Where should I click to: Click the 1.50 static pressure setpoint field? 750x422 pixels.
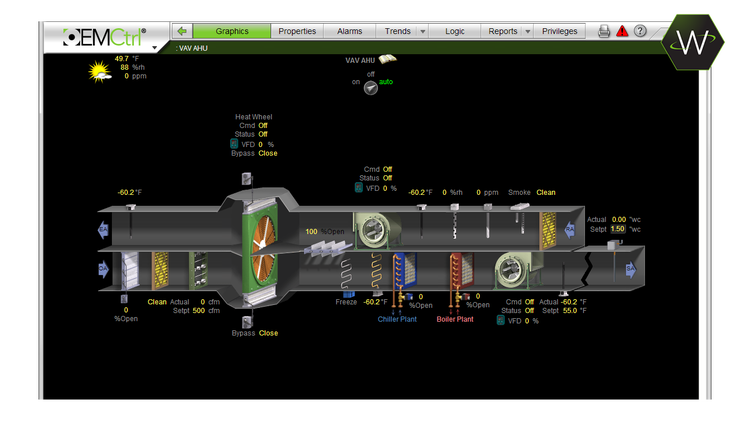coord(618,229)
